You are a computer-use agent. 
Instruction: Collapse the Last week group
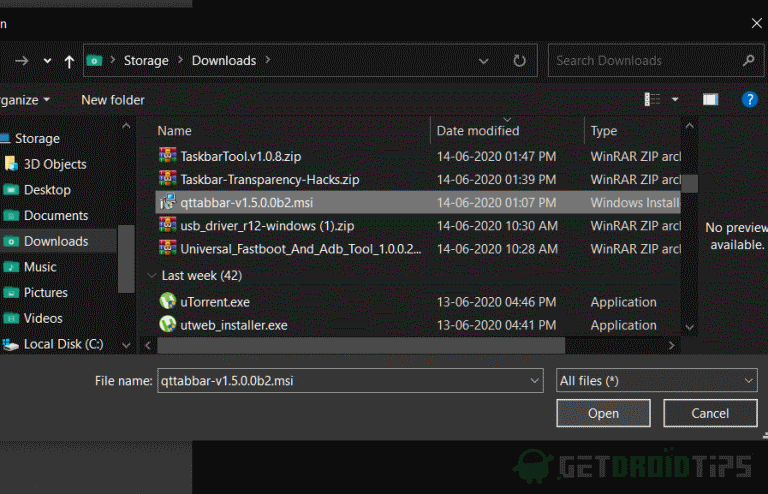(x=152, y=275)
